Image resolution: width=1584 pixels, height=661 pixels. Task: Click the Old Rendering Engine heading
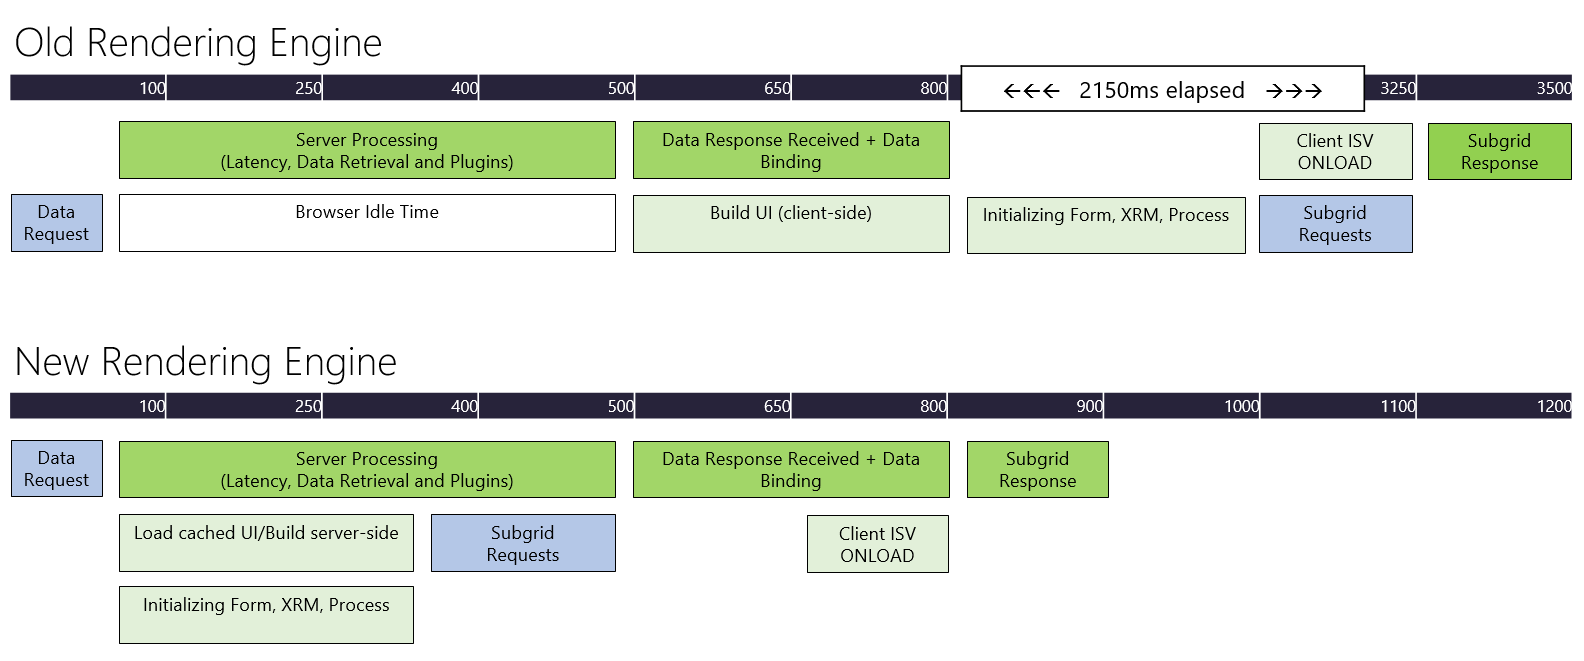coord(198,43)
